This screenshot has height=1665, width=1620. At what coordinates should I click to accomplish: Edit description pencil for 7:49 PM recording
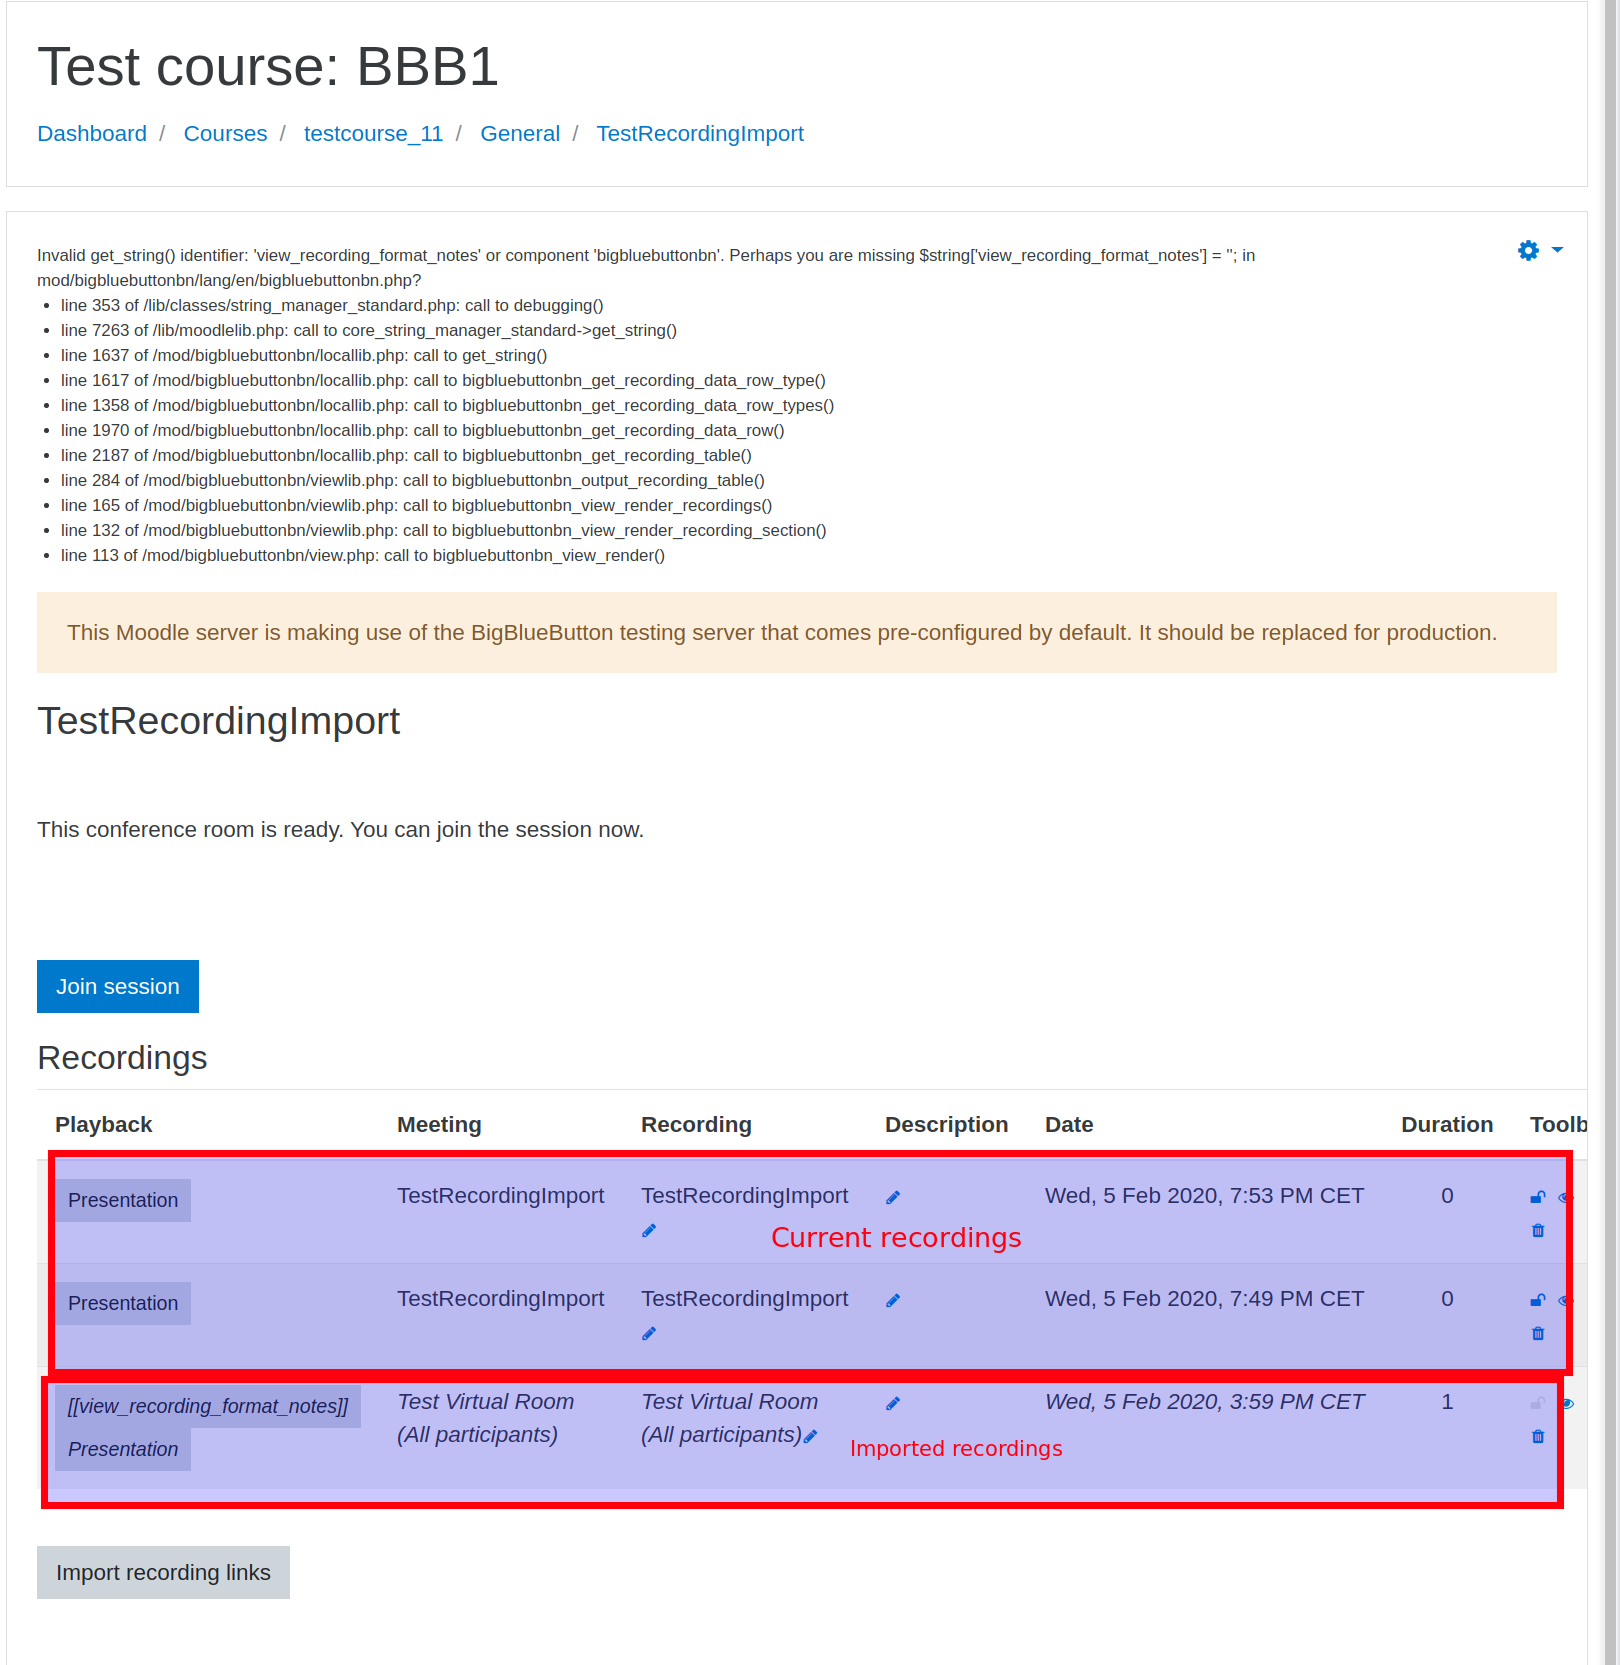coord(893,1300)
